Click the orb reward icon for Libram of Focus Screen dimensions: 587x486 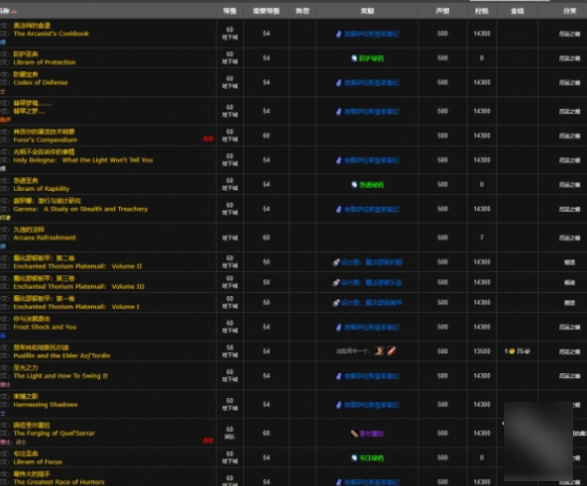pyautogui.click(x=354, y=458)
